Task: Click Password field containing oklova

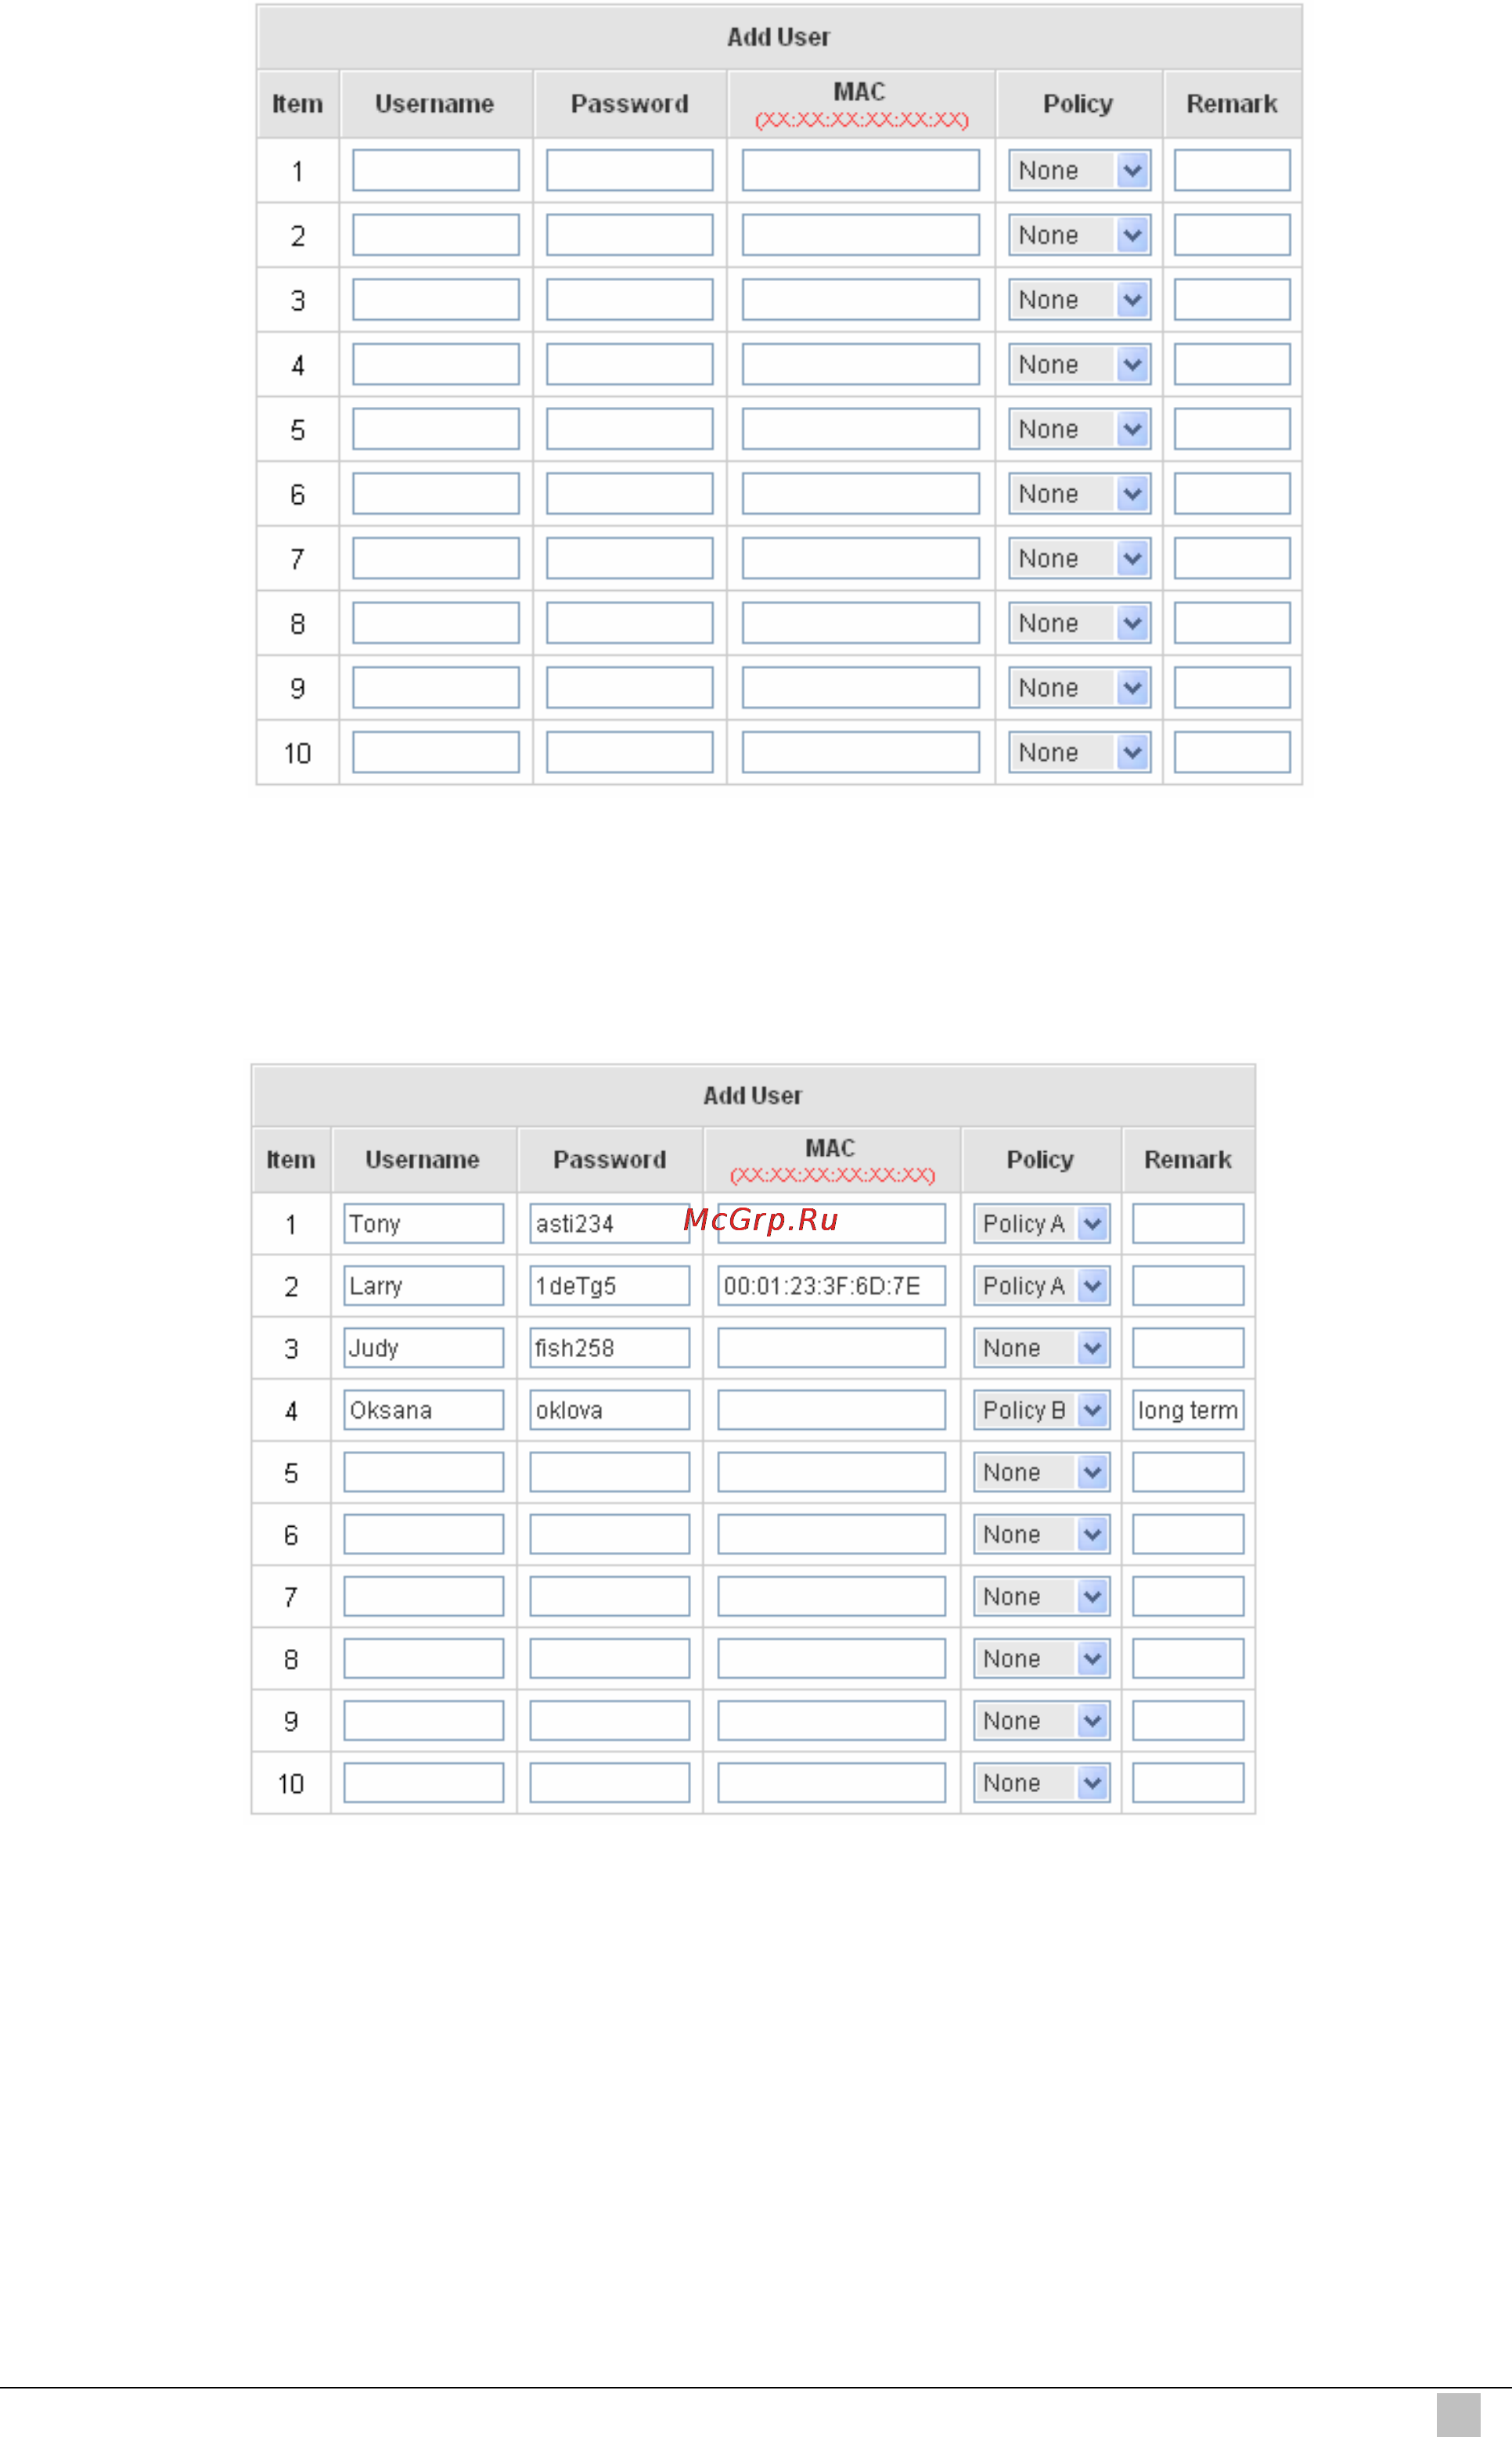Action: coord(610,1409)
